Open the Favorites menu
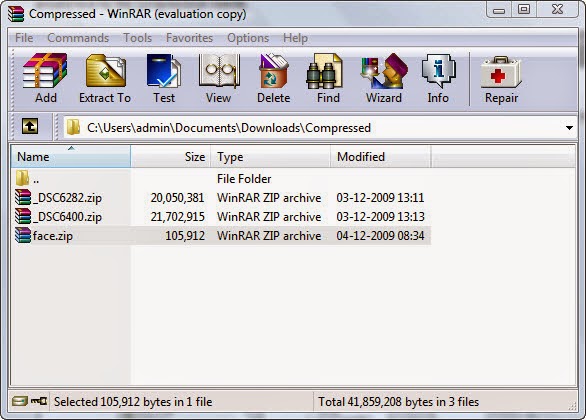Screen dimensions: 586x420 (189, 38)
